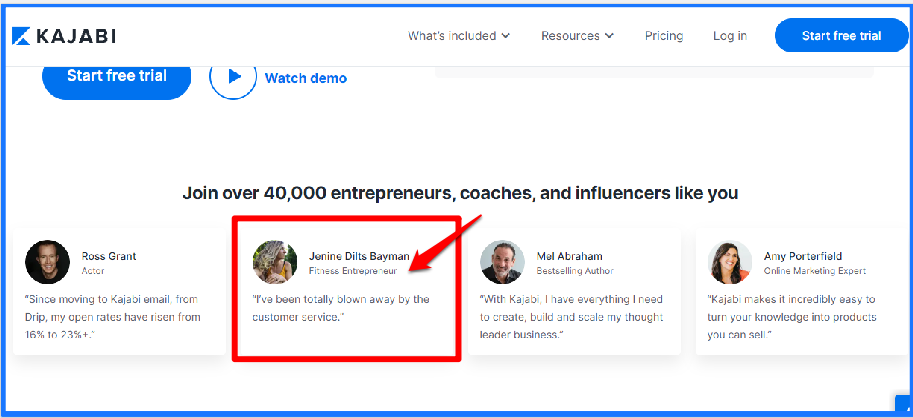Image resolution: width=913 pixels, height=418 pixels.
Task: Click the Fitness Entrepreneur subtitle
Action: click(353, 271)
